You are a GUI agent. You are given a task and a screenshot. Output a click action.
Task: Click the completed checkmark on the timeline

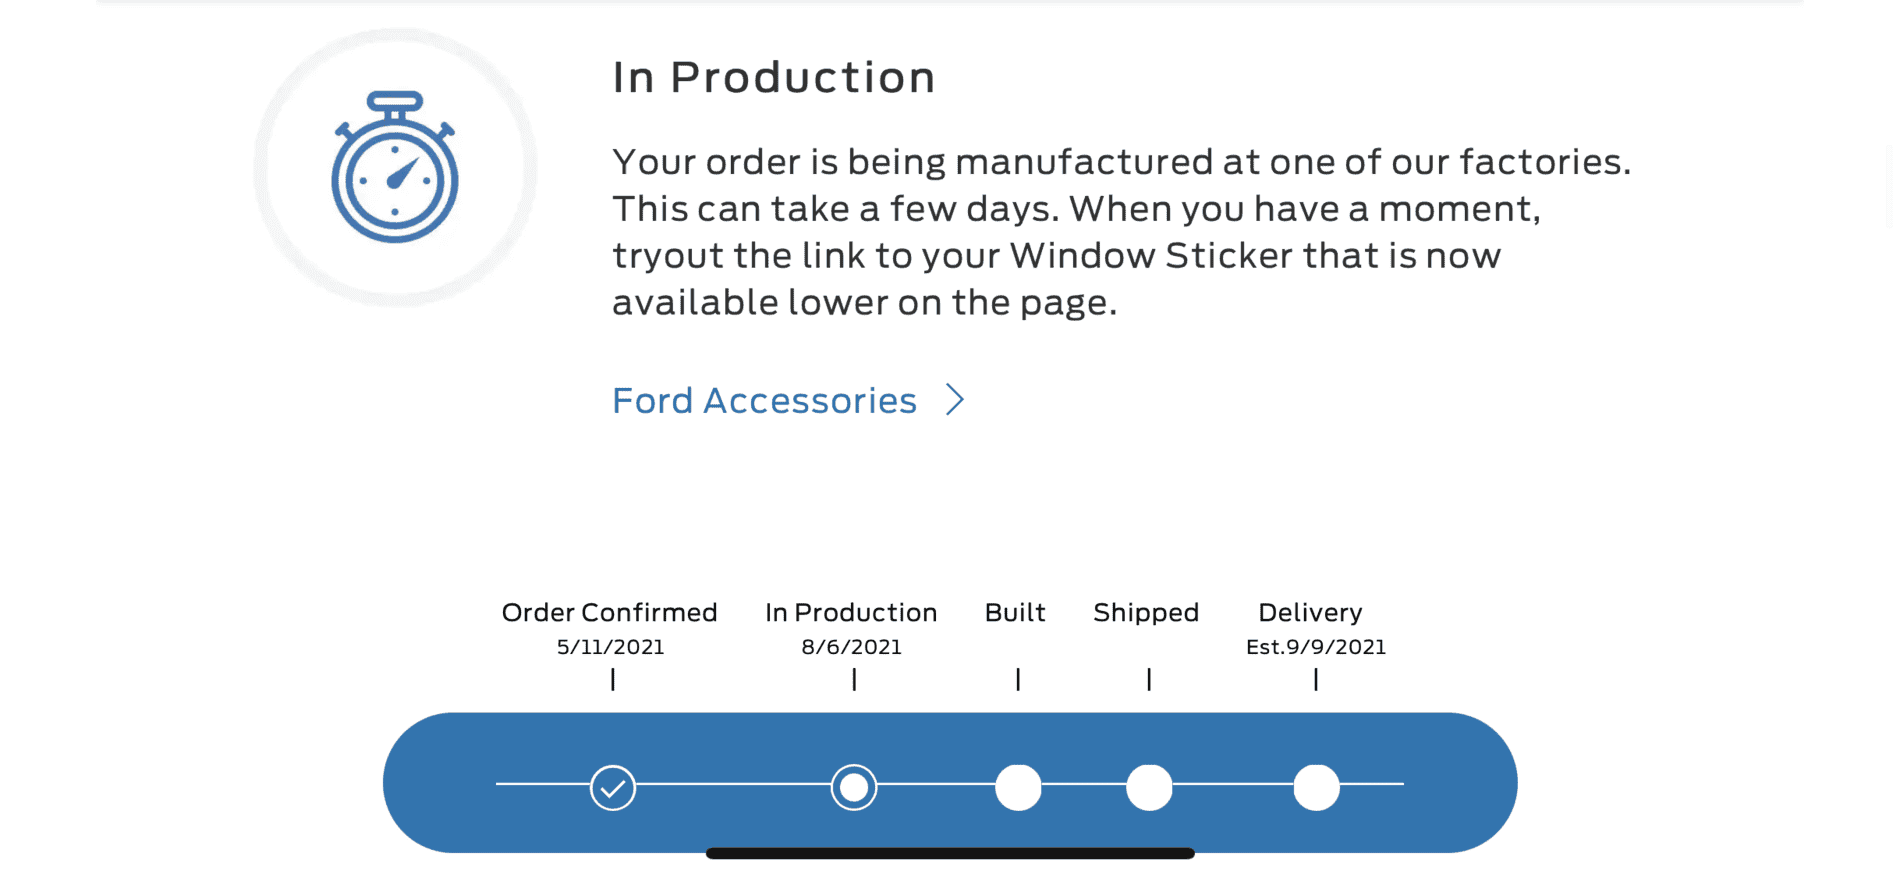(611, 787)
